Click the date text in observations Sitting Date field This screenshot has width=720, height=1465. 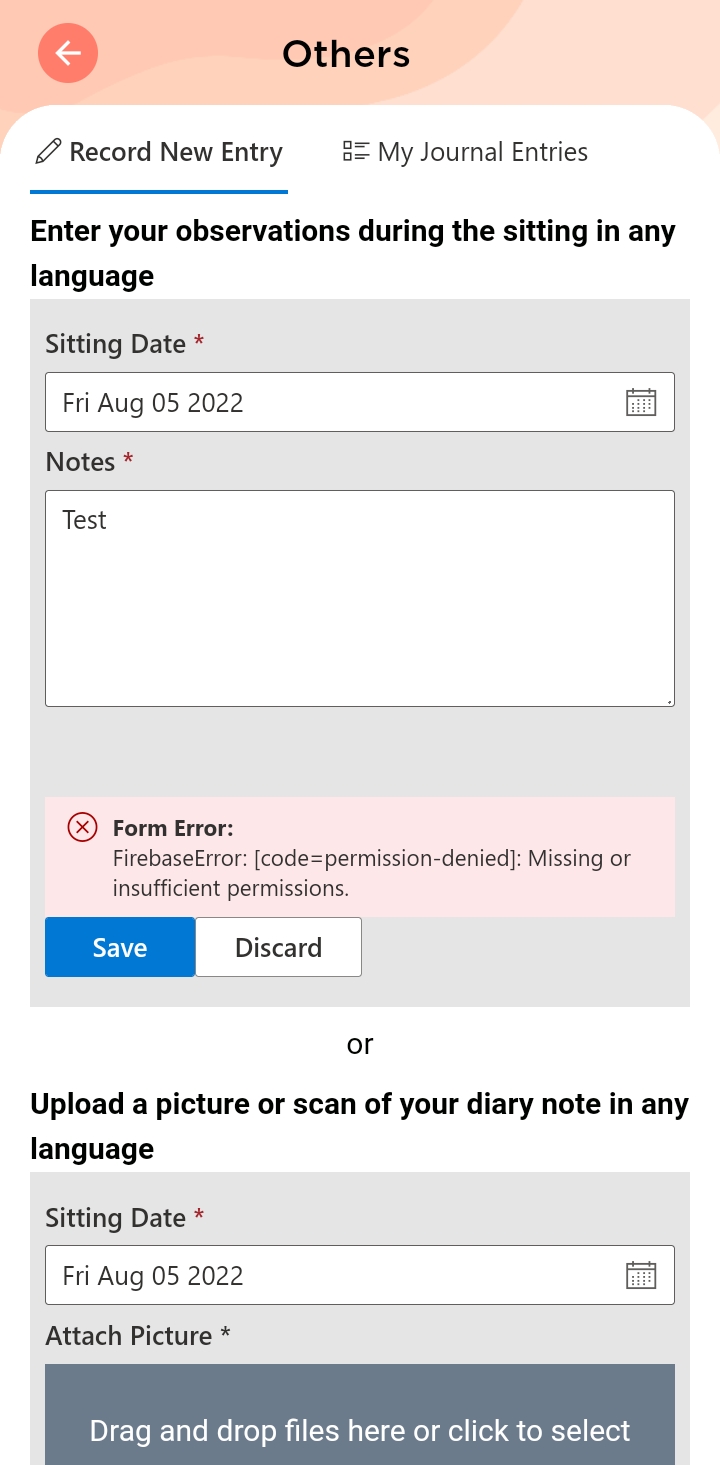[153, 403]
